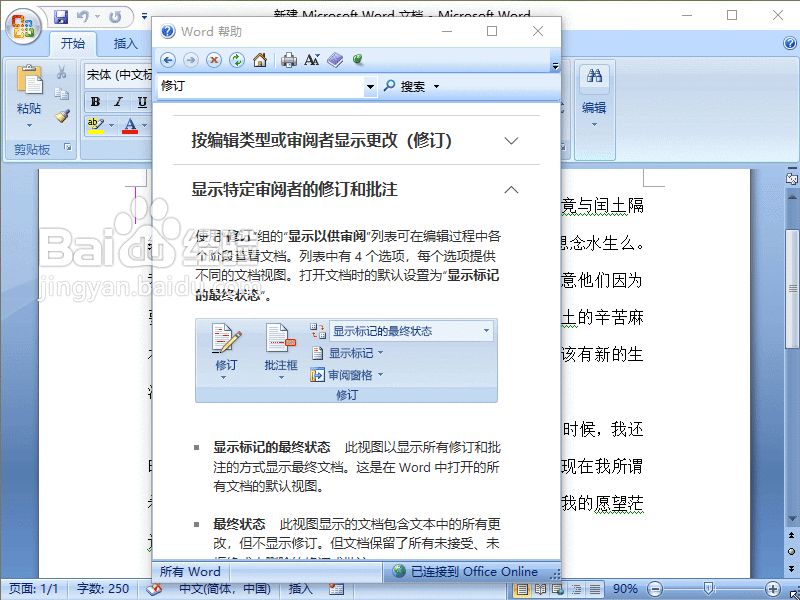Click 已连接到 Office Online status button
This screenshot has width=800, height=600.
[470, 571]
